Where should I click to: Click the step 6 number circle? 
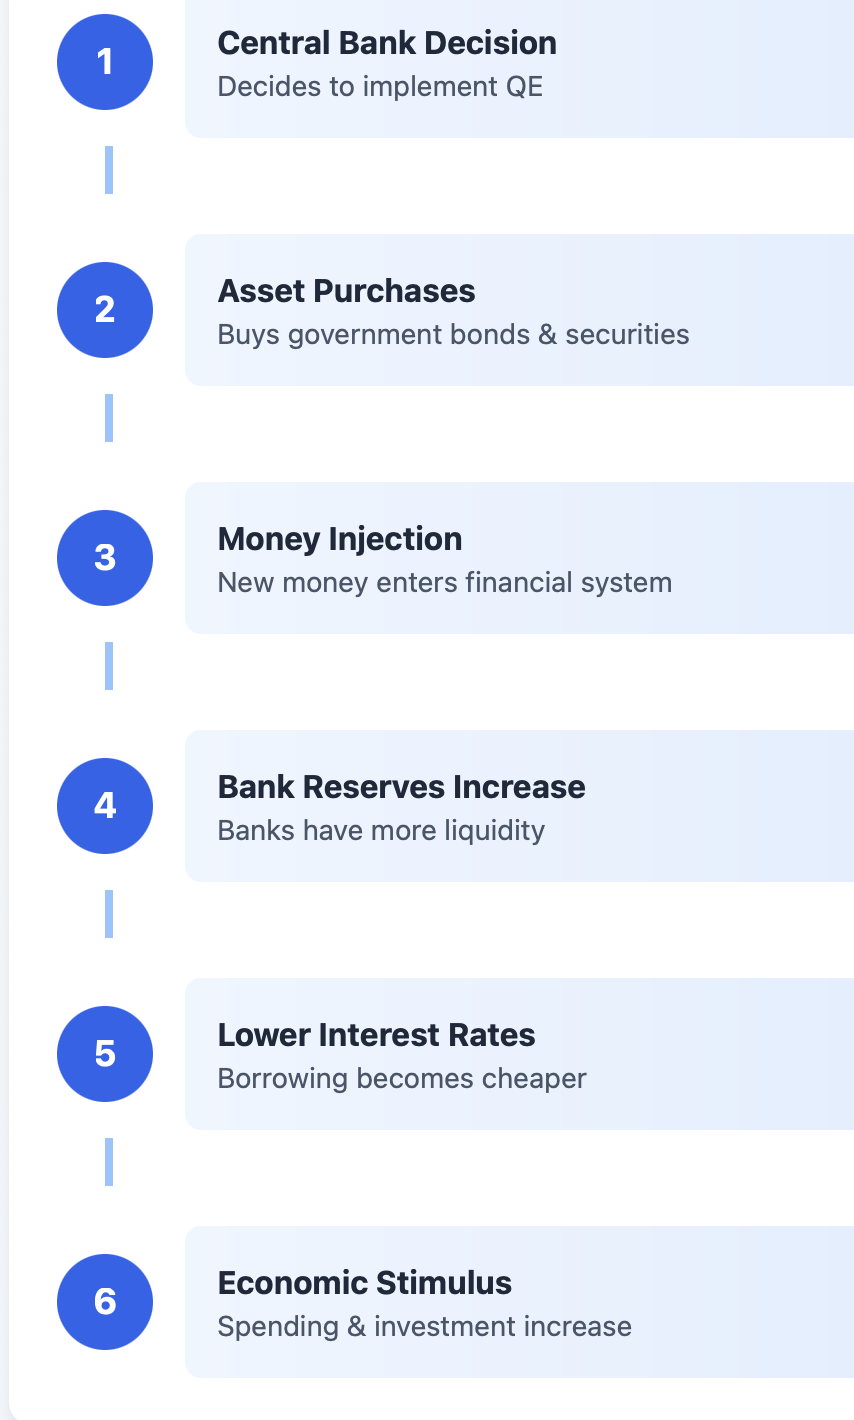[105, 1302]
